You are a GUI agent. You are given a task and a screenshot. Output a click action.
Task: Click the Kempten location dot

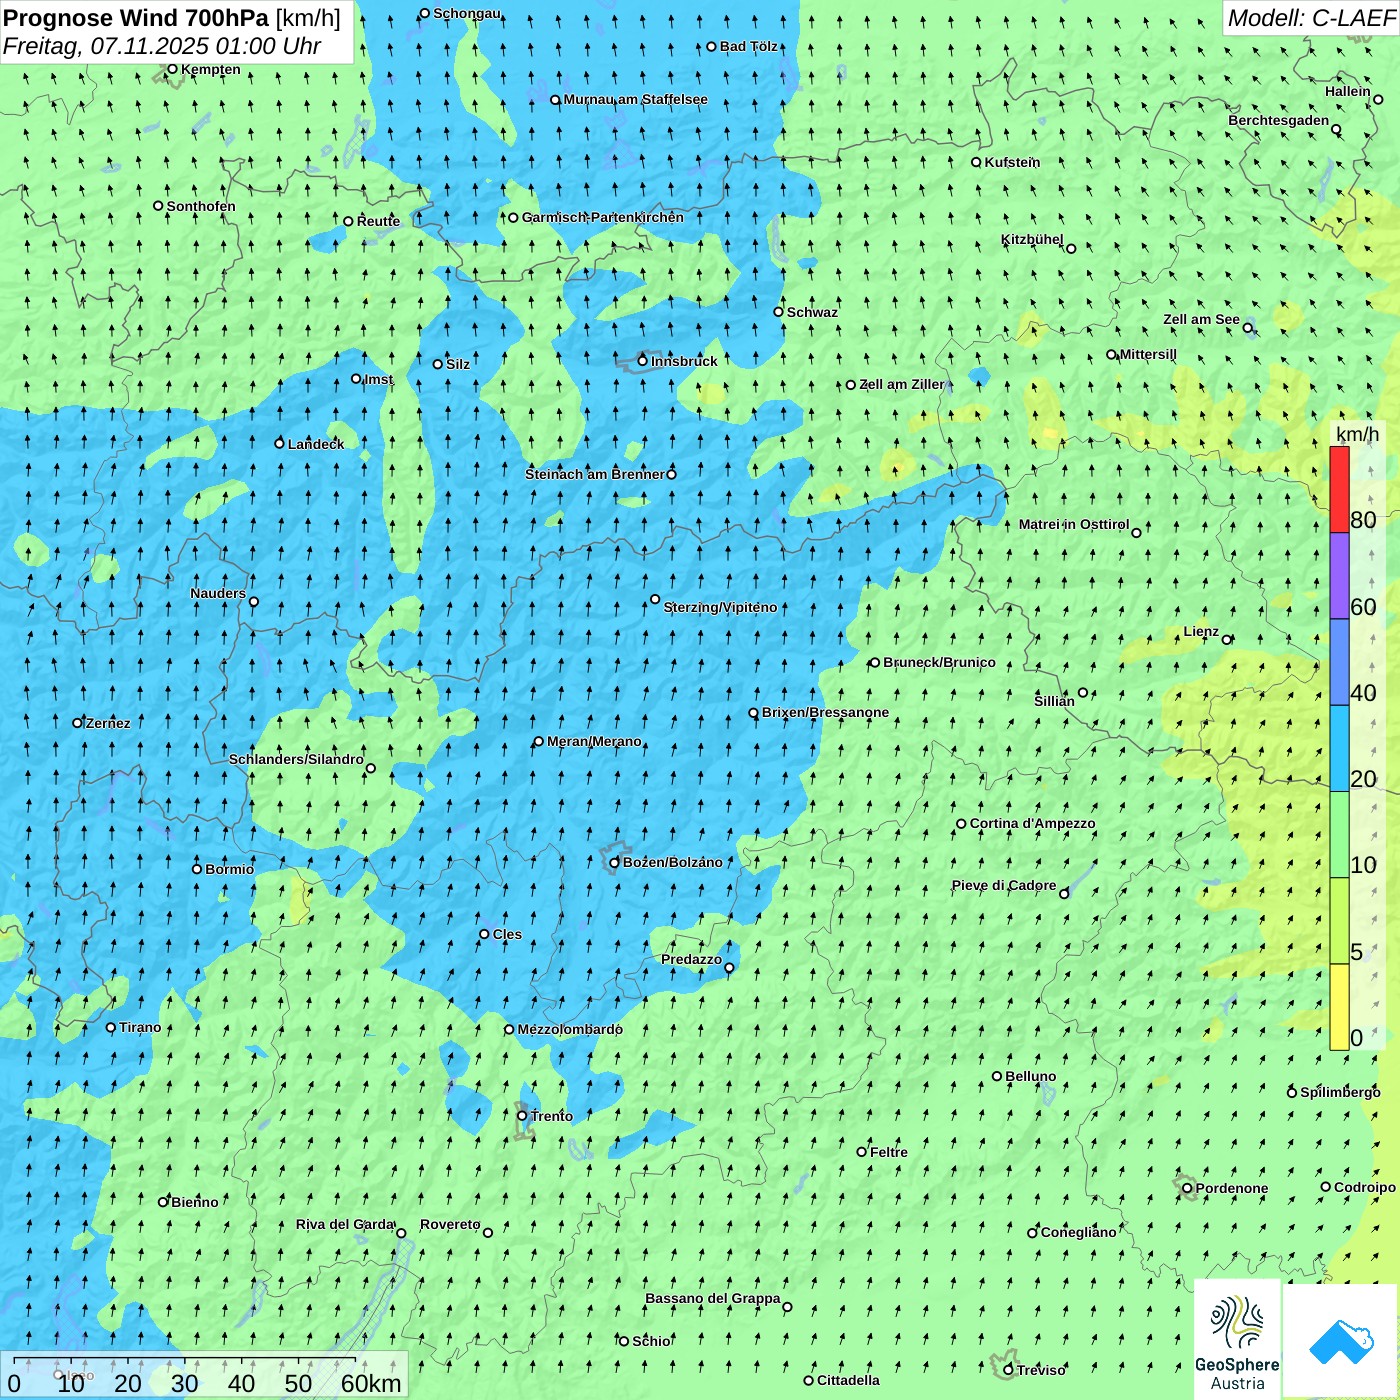pos(172,69)
